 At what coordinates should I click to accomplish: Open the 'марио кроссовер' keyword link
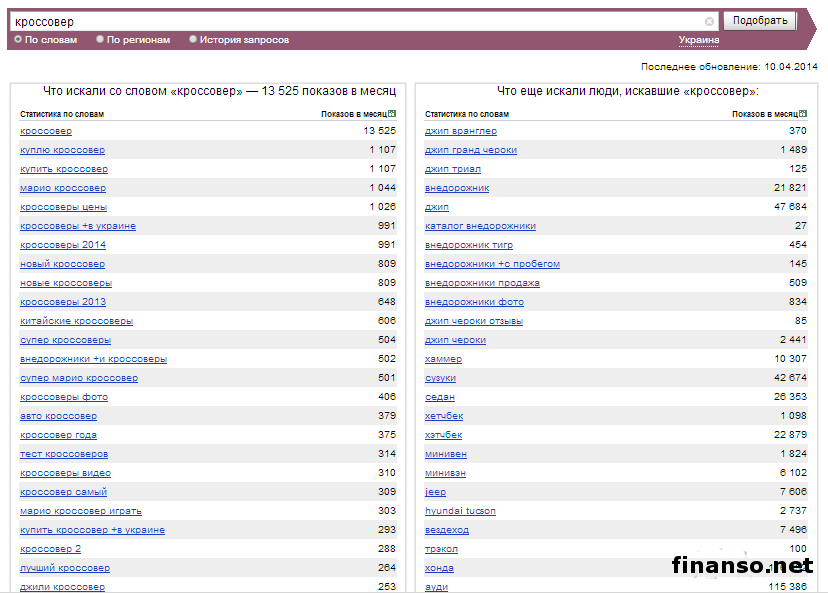tap(62, 188)
